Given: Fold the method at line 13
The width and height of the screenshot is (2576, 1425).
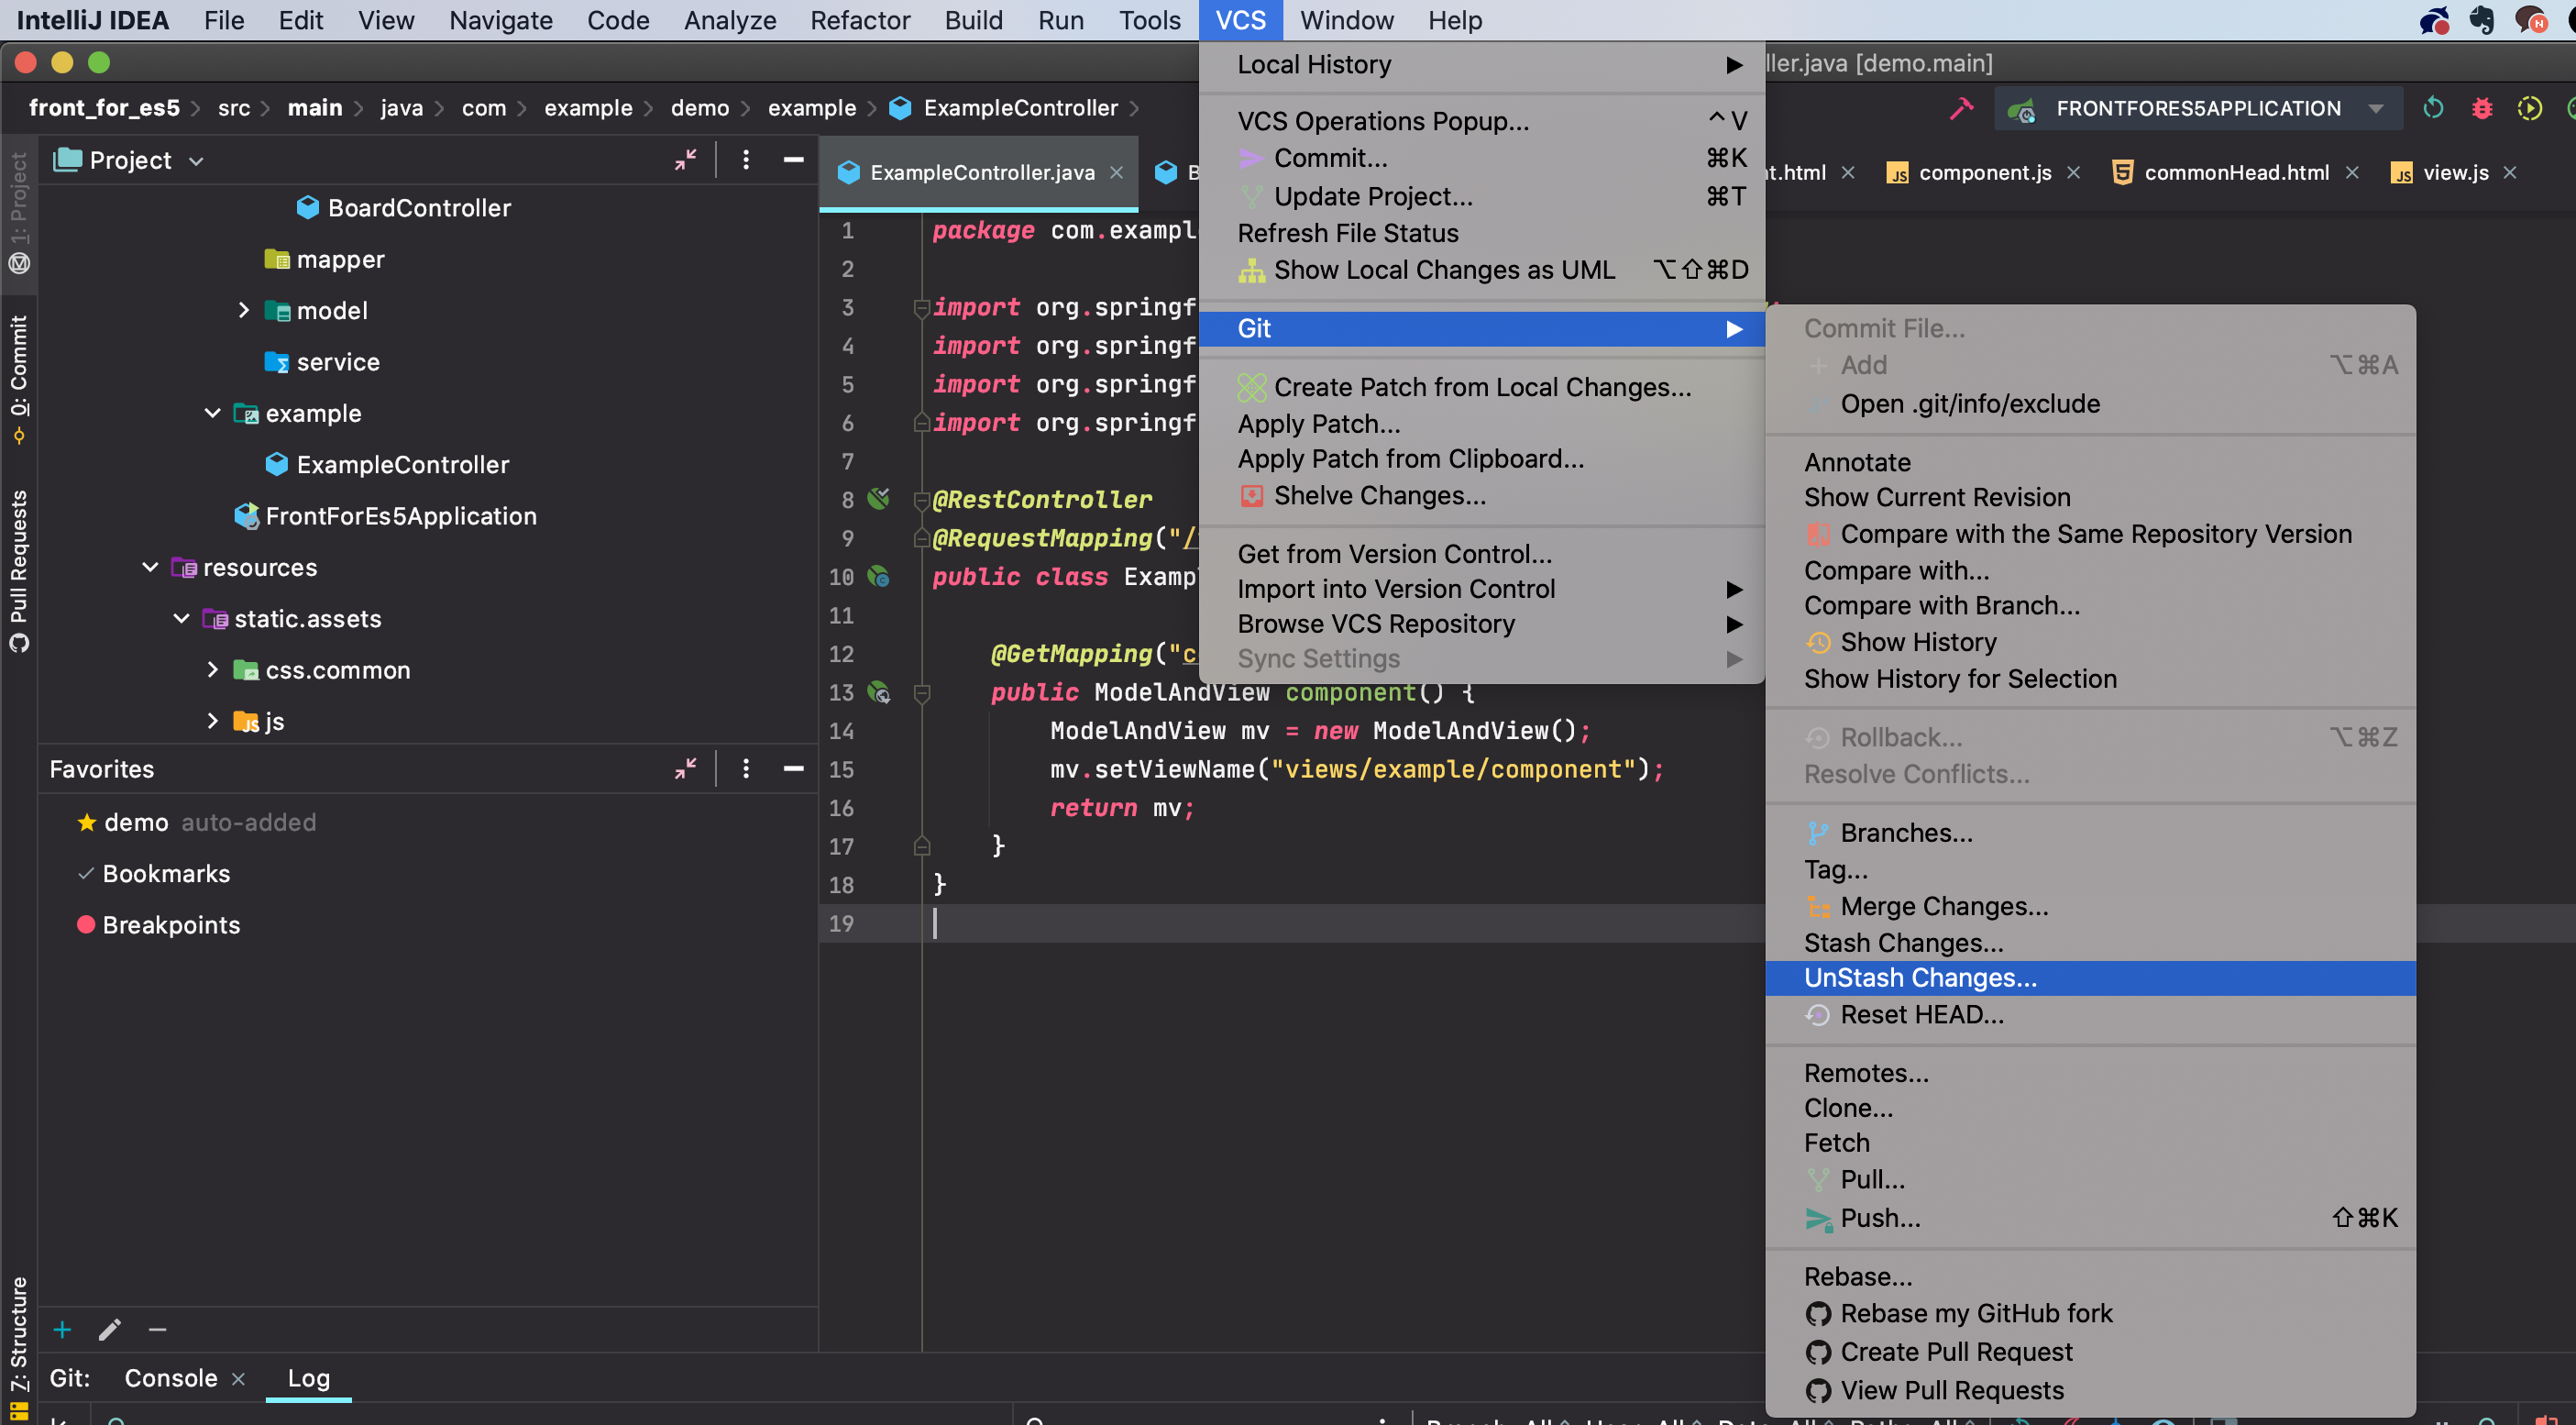Looking at the screenshot, I should coord(922,693).
